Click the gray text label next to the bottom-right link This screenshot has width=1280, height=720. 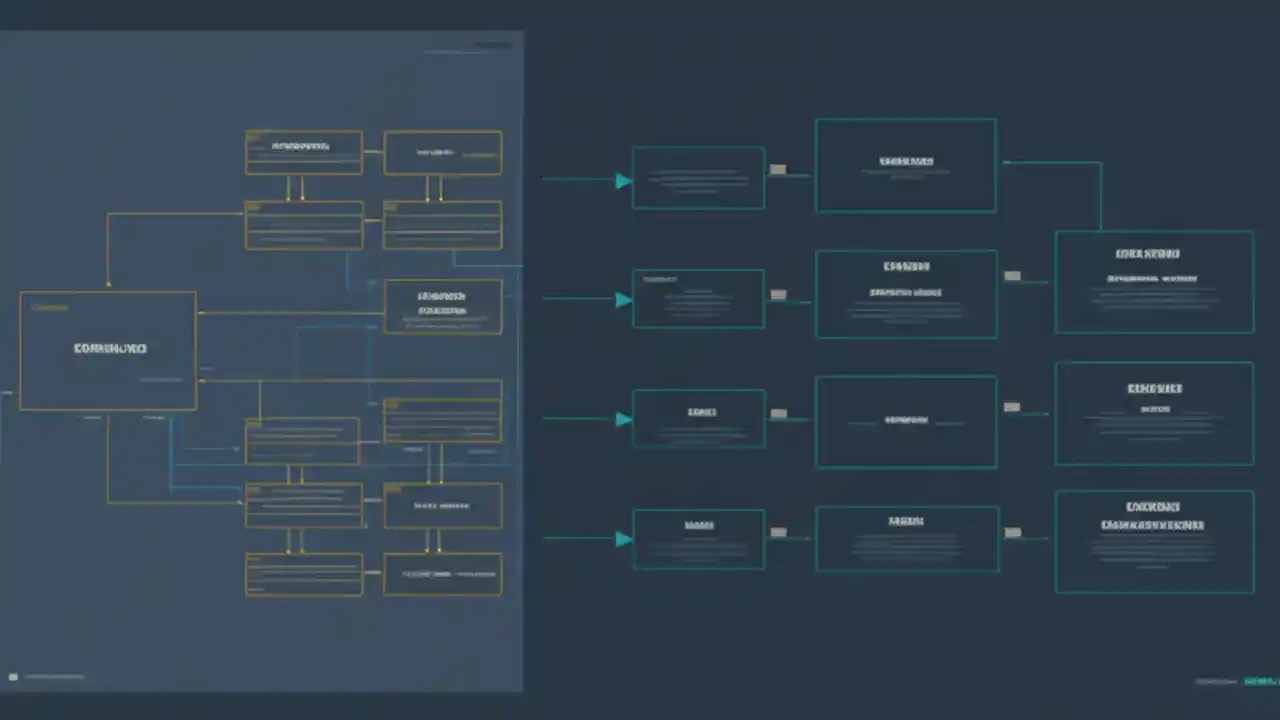(x=1215, y=681)
